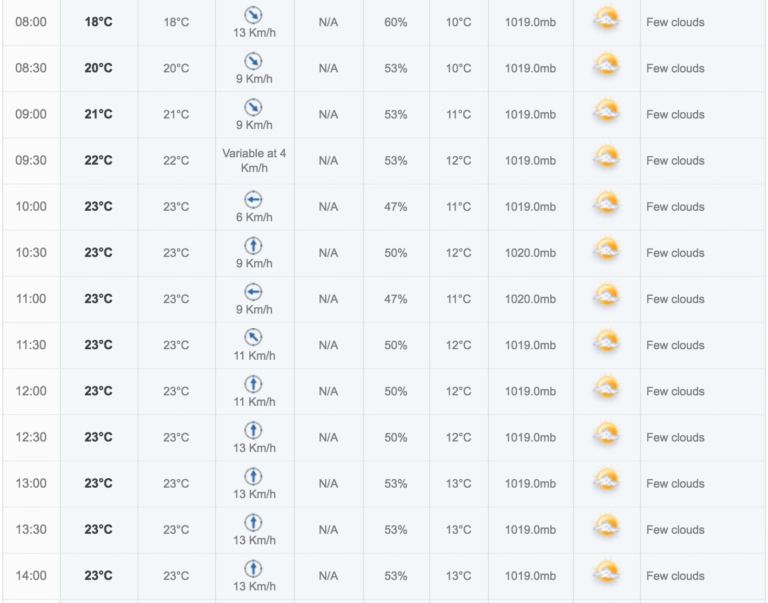Click 'Variable at 4 Km/h' wind text
The height and width of the screenshot is (603, 768).
254,161
